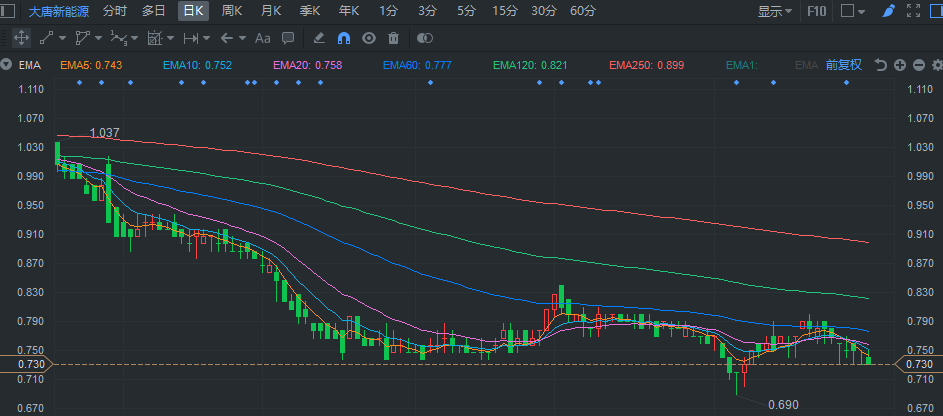
Task: Switch to 5分 five-minute chart
Action: point(465,11)
